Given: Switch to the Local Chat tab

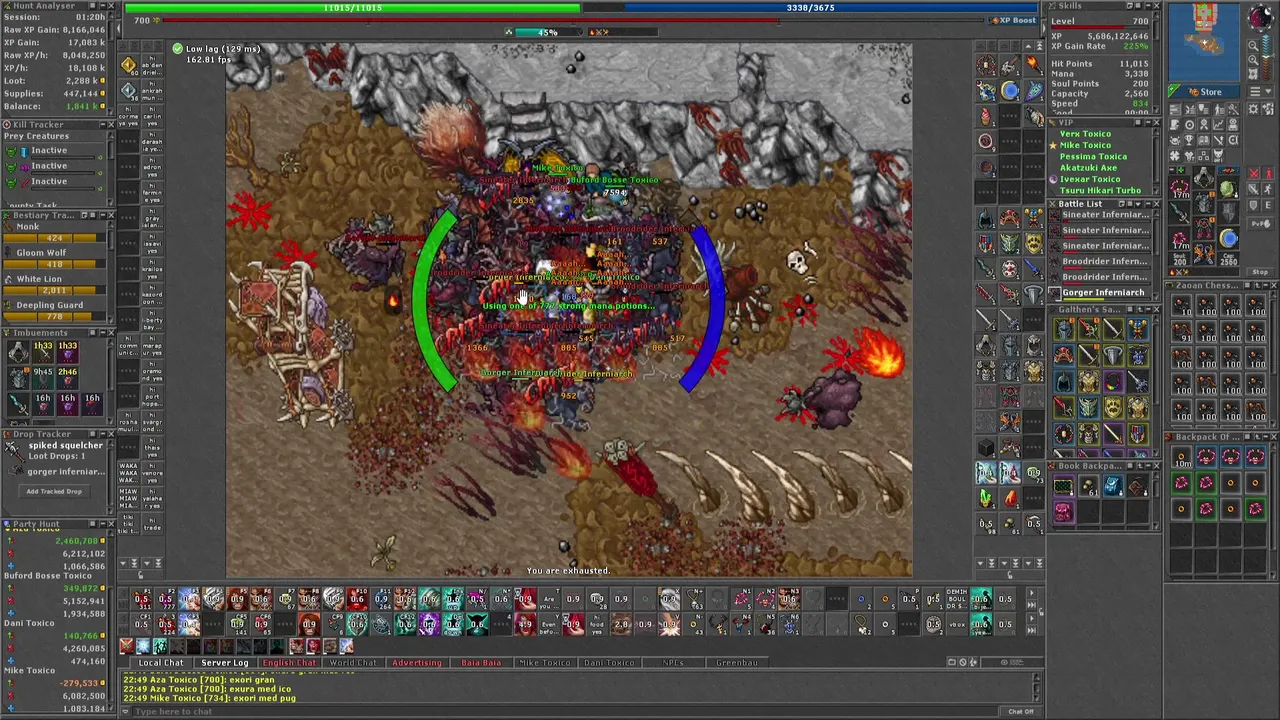Looking at the screenshot, I should pos(161,662).
